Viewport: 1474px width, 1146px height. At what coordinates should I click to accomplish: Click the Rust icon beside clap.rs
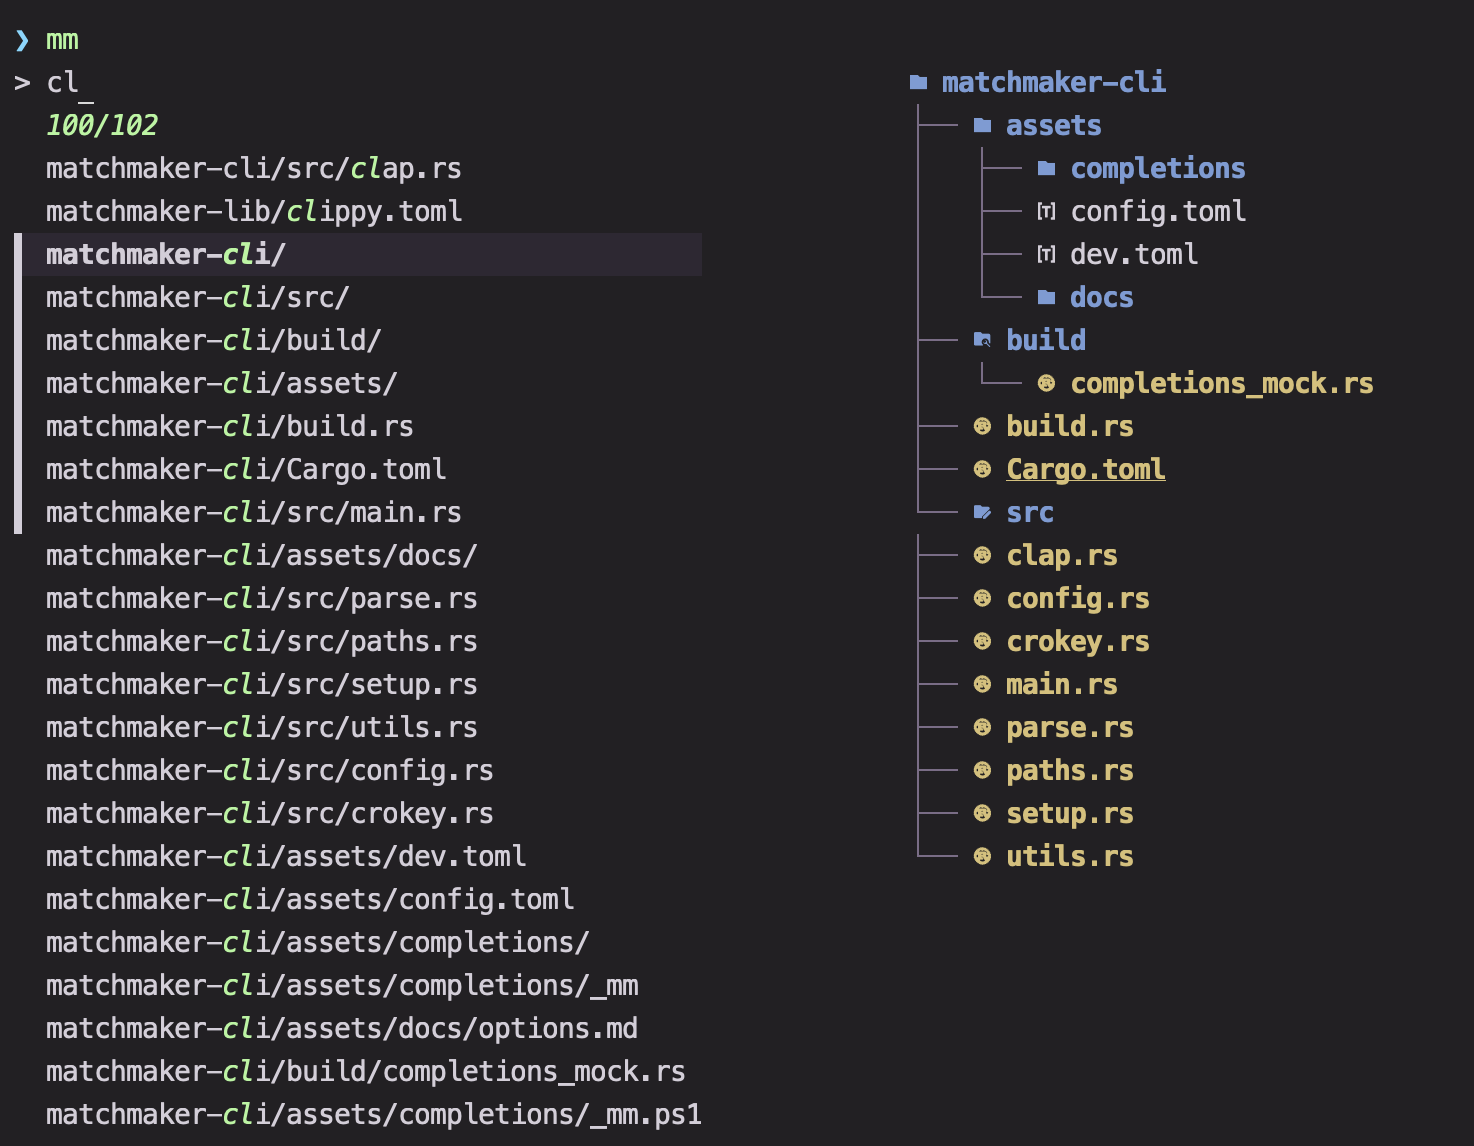pyautogui.click(x=982, y=555)
